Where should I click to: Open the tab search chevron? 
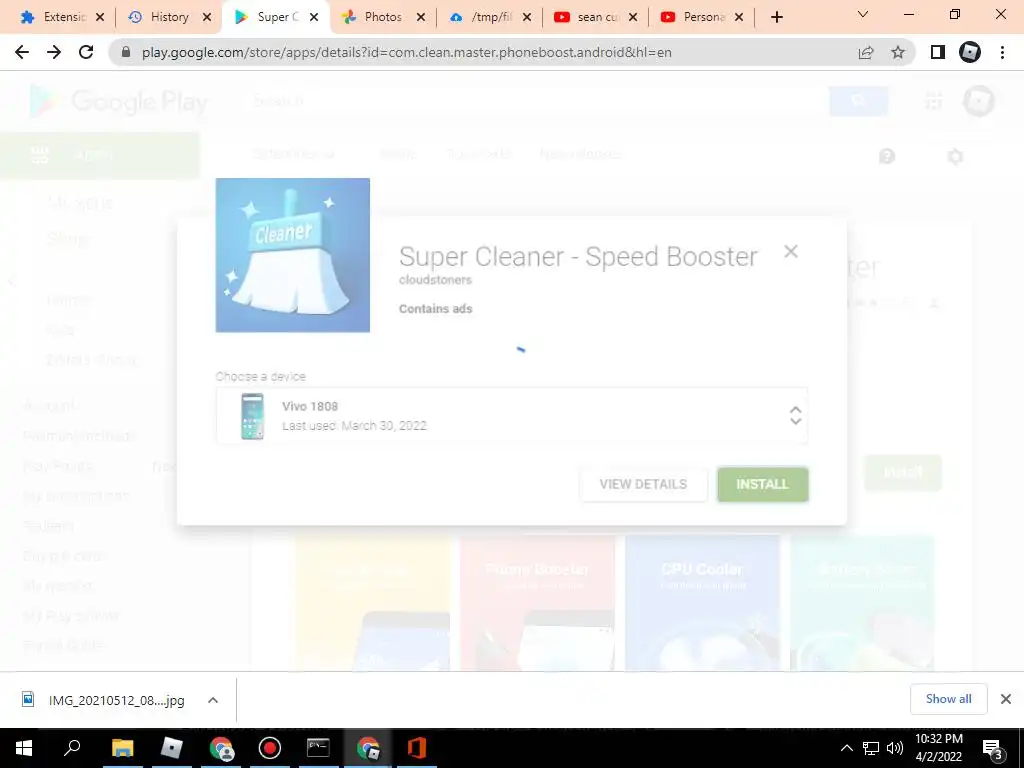click(x=863, y=14)
